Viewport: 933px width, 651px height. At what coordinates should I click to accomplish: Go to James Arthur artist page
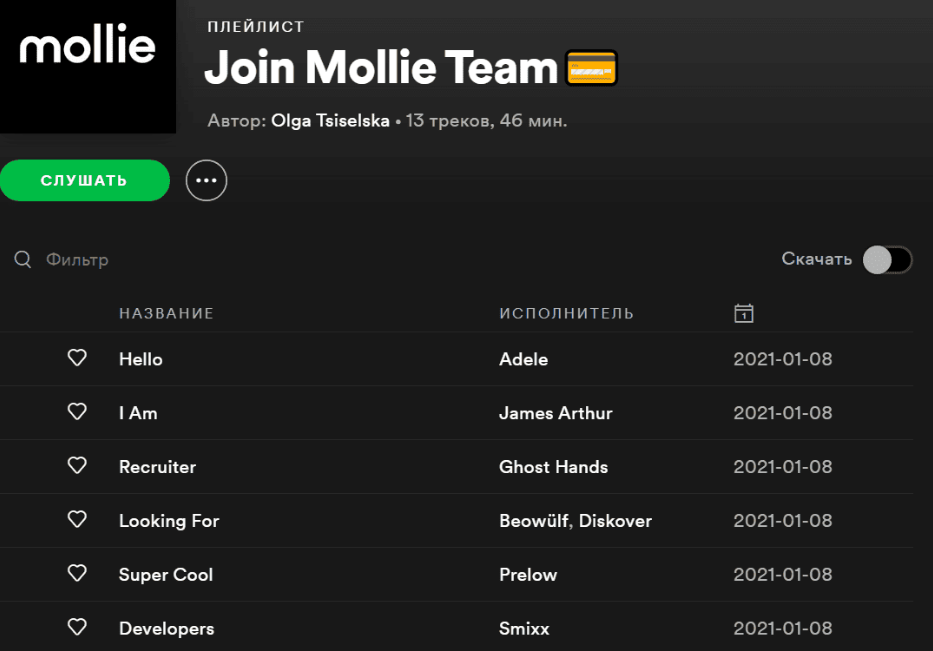click(x=555, y=413)
